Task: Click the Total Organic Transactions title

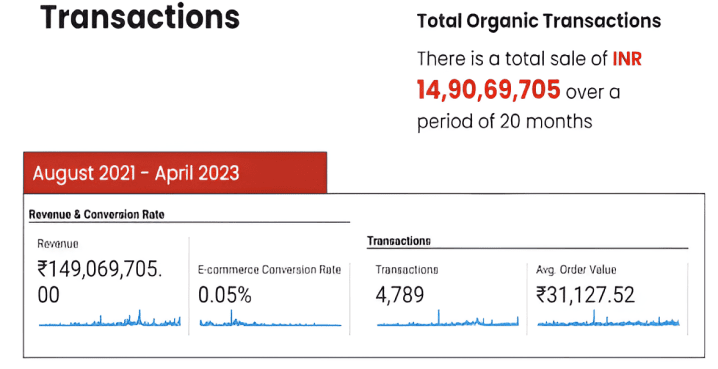Action: [x=539, y=21]
